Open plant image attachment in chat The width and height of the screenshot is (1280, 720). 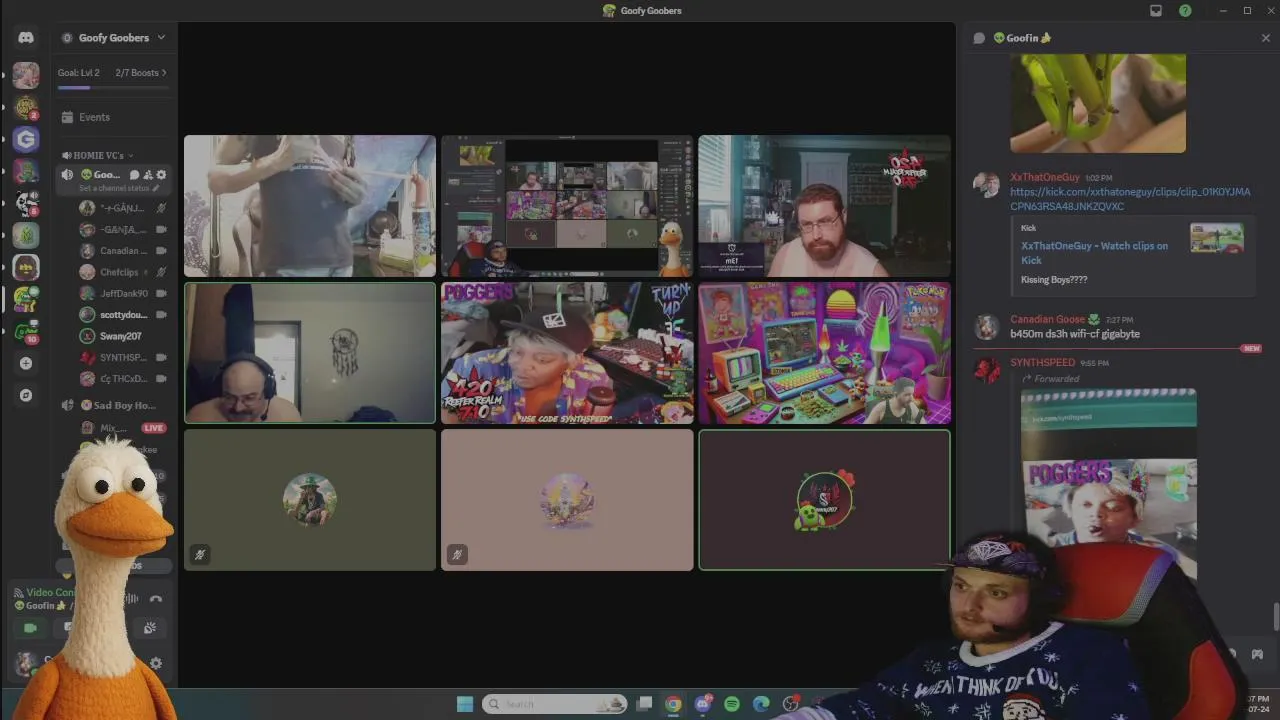coord(1098,103)
